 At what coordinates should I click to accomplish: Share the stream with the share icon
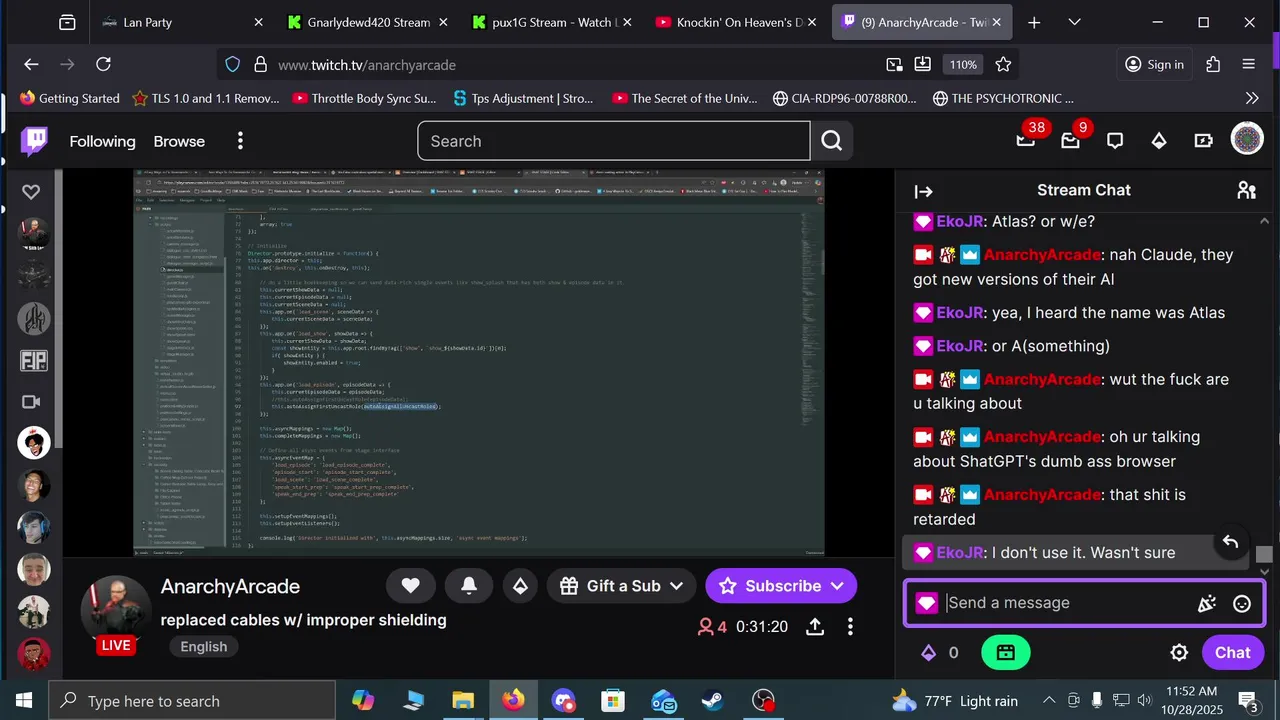coord(815,627)
